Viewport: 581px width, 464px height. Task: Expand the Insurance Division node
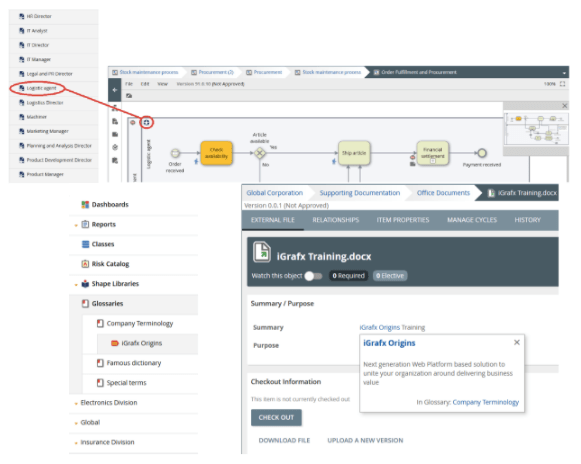coord(76,443)
